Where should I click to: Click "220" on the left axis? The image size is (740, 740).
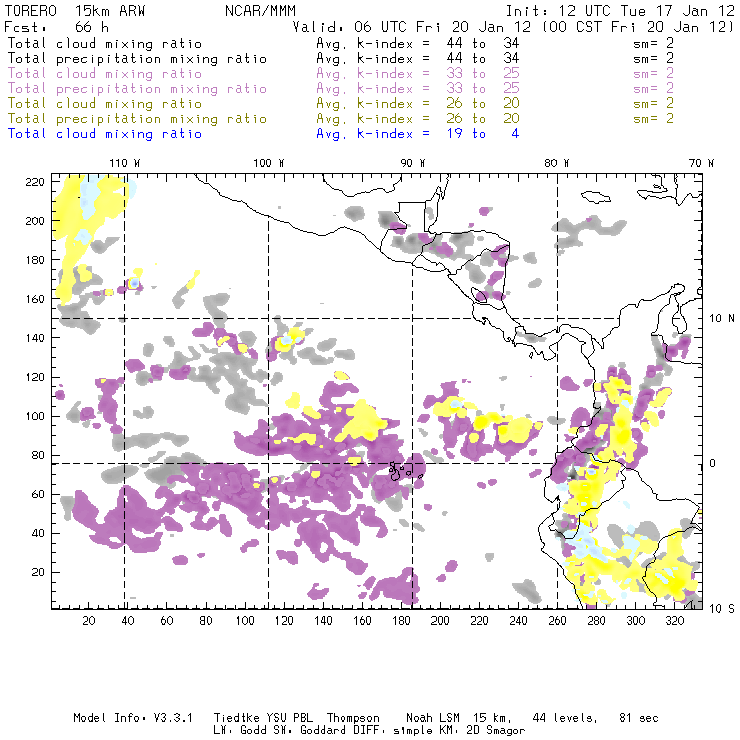pyautogui.click(x=35, y=182)
